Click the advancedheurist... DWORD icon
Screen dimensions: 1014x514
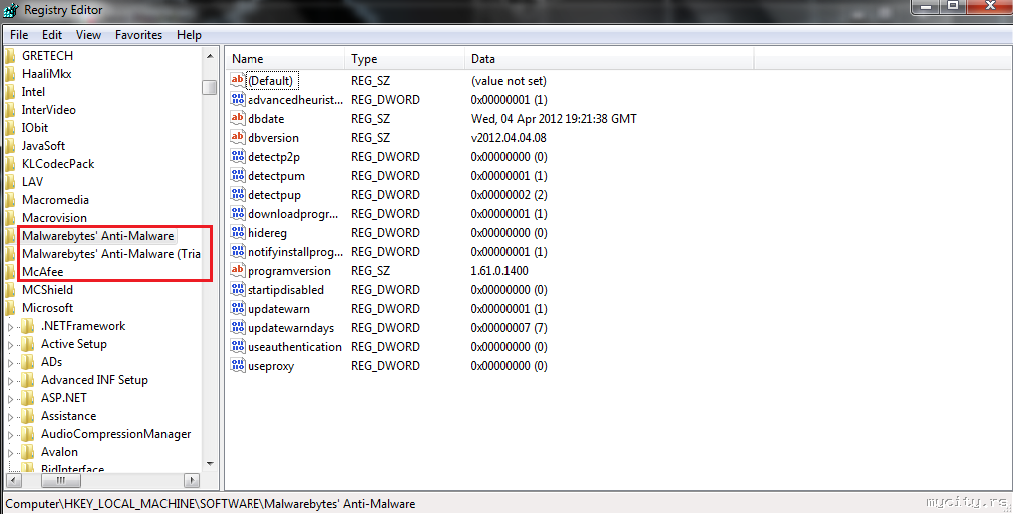click(x=237, y=100)
